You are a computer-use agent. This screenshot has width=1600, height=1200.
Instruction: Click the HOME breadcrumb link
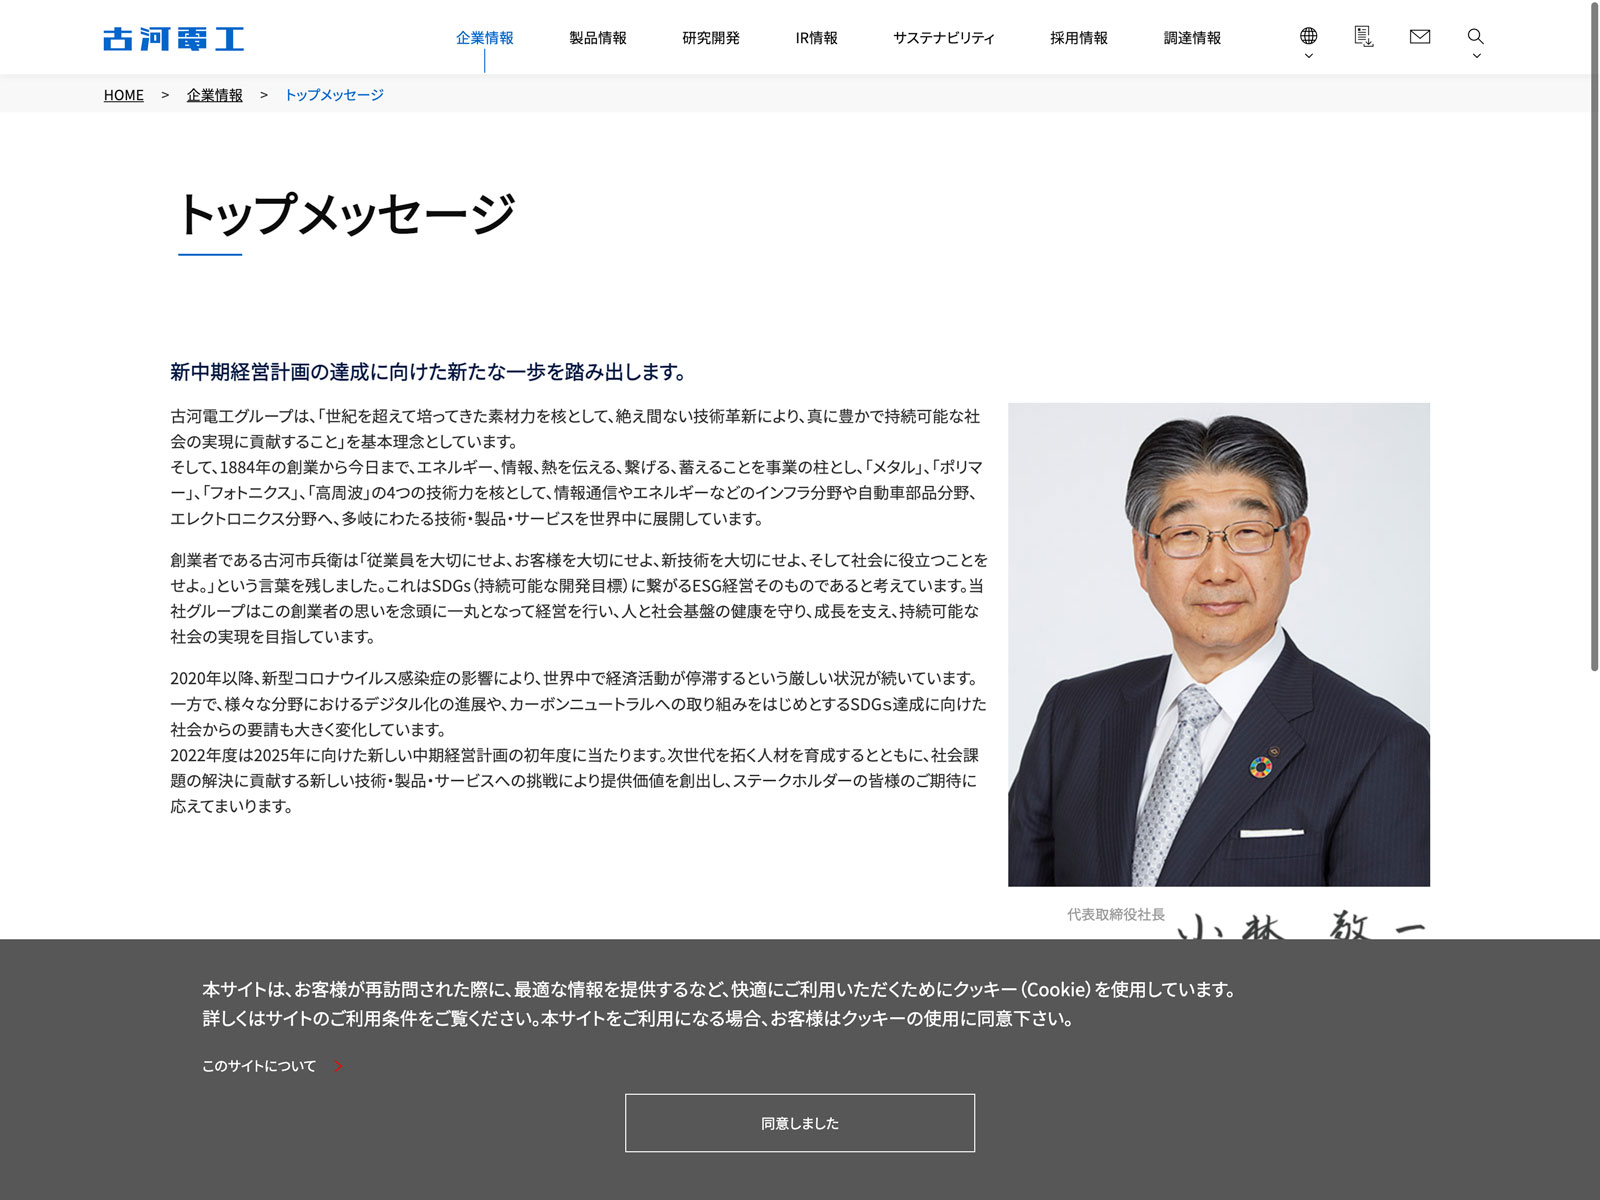pos(124,95)
